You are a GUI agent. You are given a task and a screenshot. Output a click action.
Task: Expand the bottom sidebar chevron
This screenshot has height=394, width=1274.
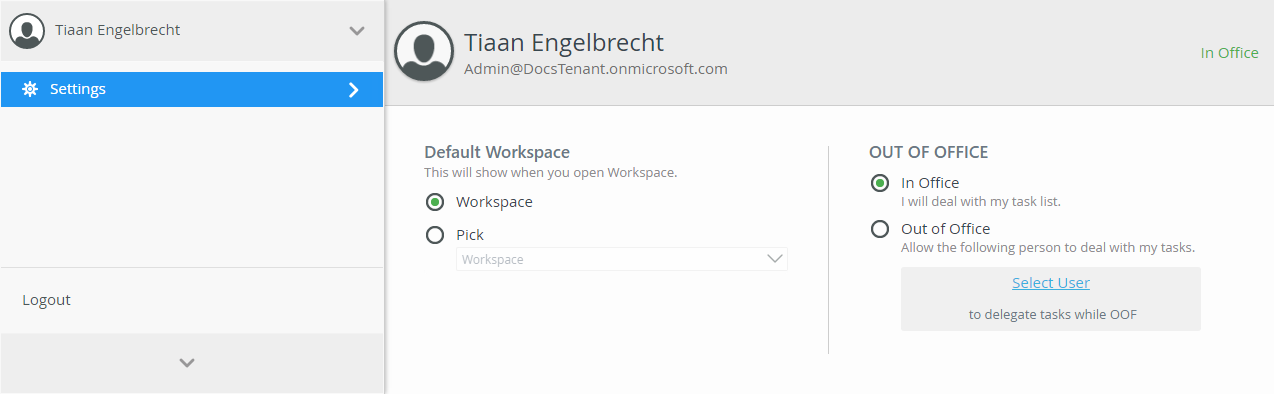click(186, 363)
